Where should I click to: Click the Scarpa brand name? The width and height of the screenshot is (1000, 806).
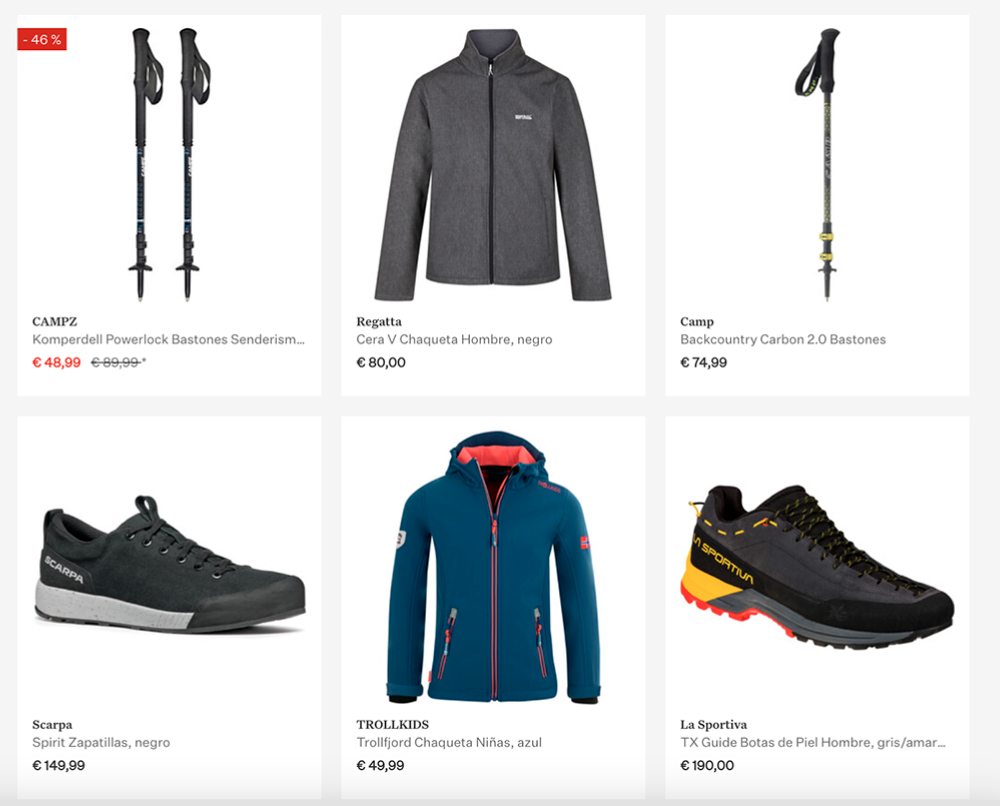[52, 724]
